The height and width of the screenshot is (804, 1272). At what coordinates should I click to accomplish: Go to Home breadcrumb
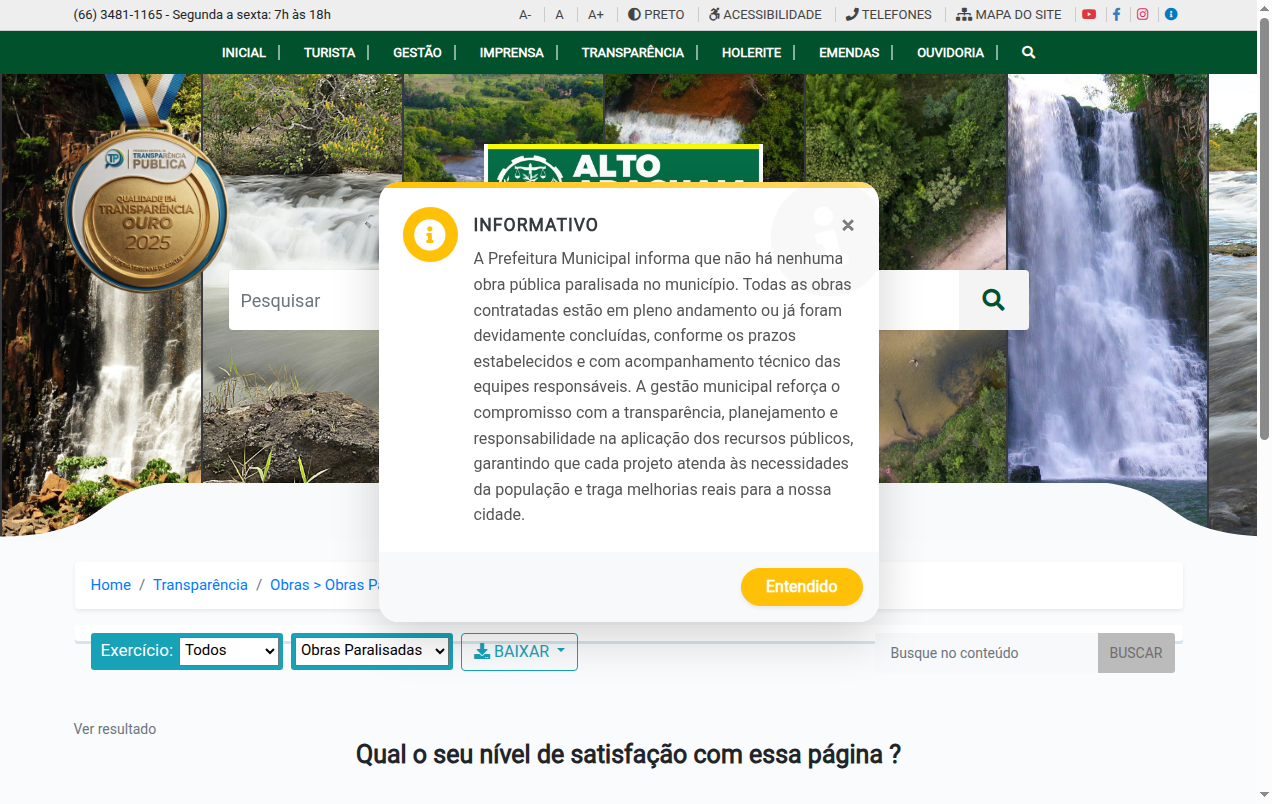click(x=111, y=585)
